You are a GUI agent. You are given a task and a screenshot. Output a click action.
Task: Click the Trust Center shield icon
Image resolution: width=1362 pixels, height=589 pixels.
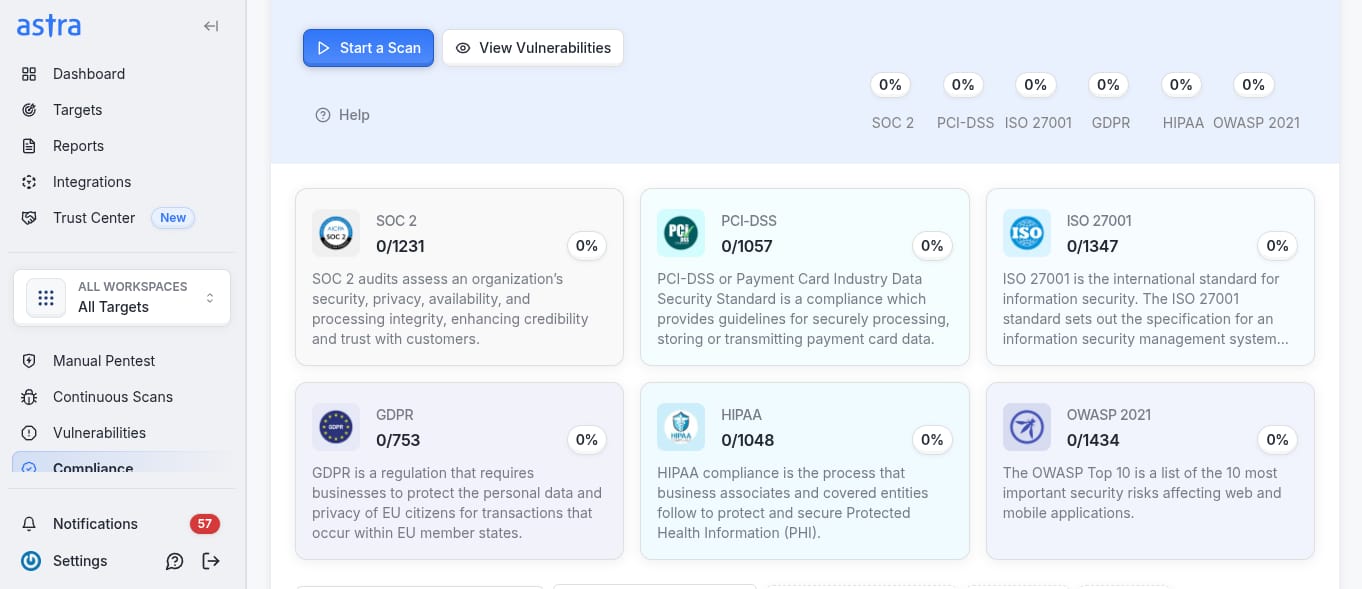tap(30, 218)
